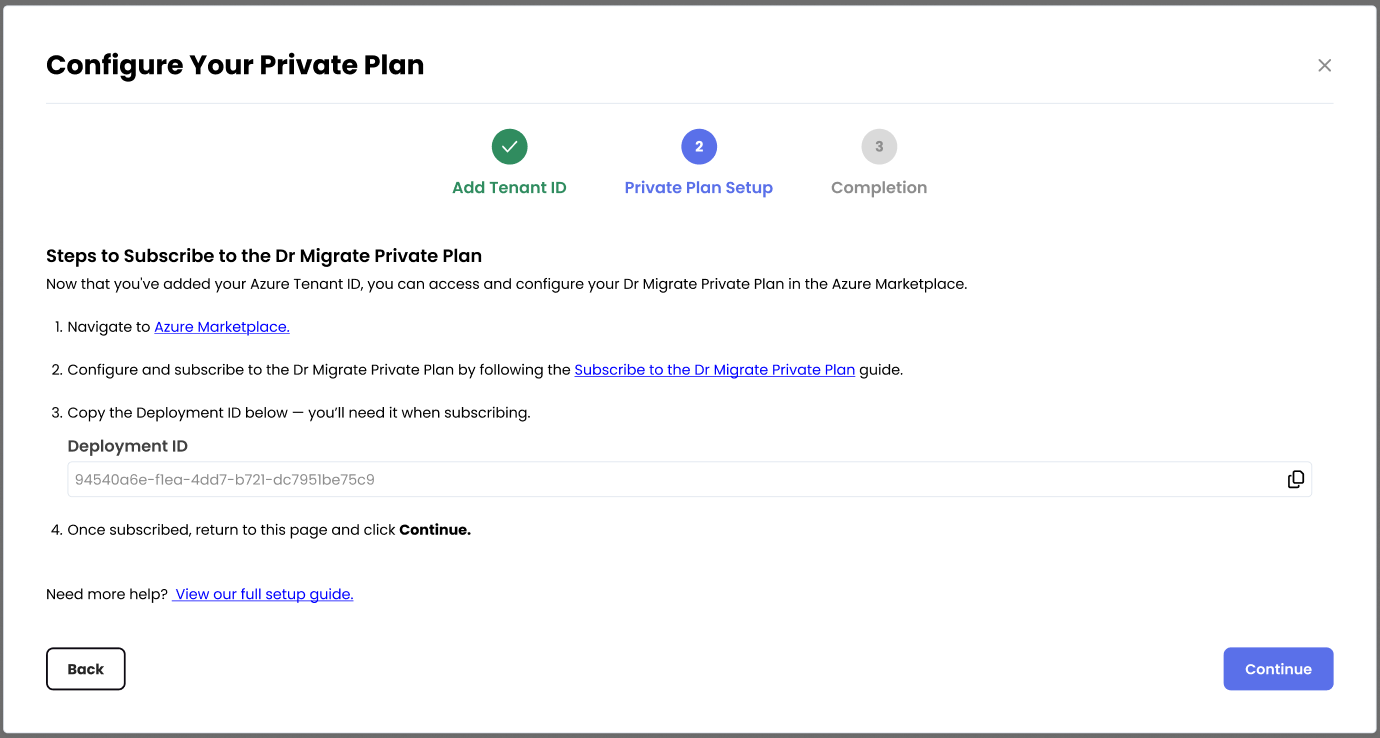
Task: Go to the Add Tenant ID step label
Action: (x=509, y=188)
